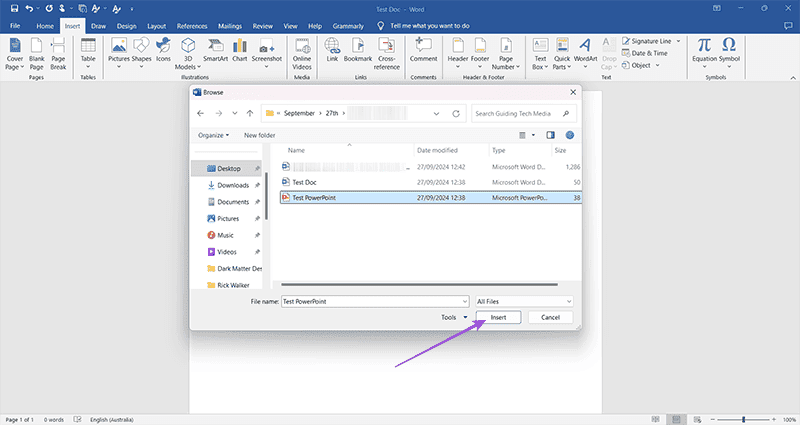Click the SmartArt icon in ribbon
Image resolution: width=800 pixels, height=425 pixels.
[x=213, y=46]
